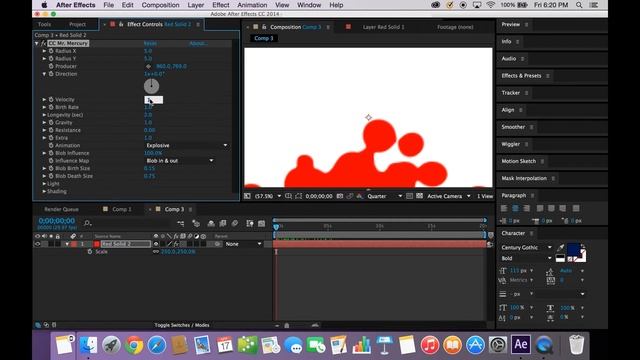This screenshot has width=640, height=360.
Task: Hide the Red Solid 2 layer eye
Action: click(38, 244)
